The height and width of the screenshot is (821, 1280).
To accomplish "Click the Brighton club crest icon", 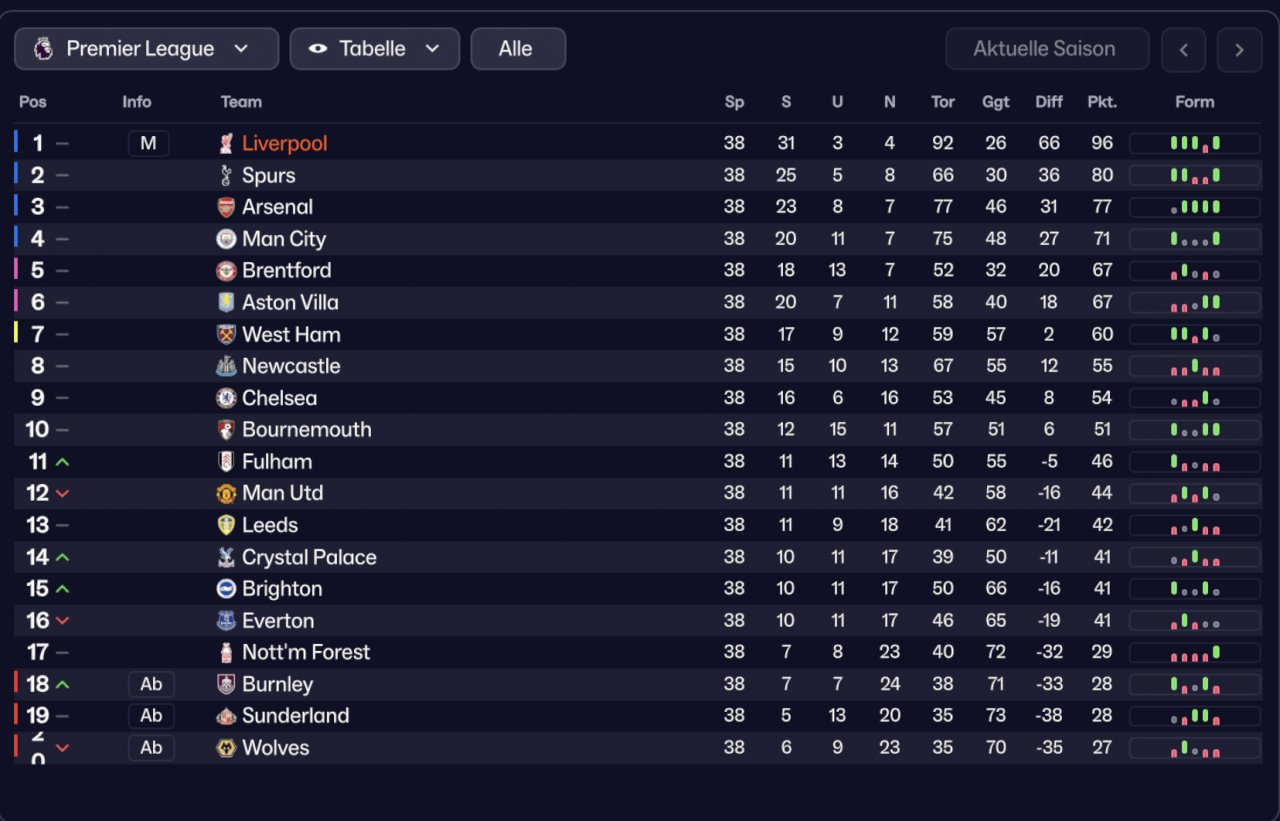I will pyautogui.click(x=226, y=589).
